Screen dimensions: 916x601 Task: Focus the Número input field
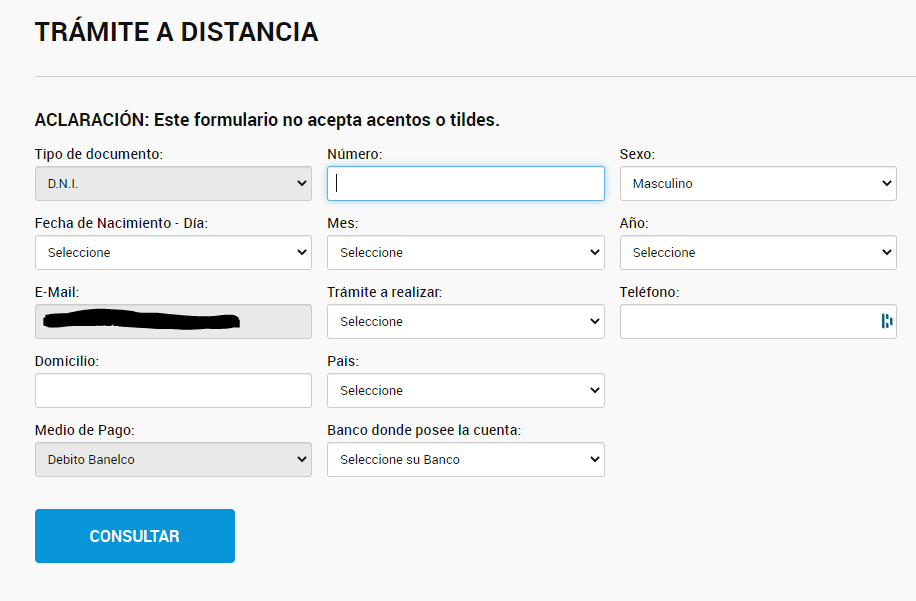pos(466,183)
